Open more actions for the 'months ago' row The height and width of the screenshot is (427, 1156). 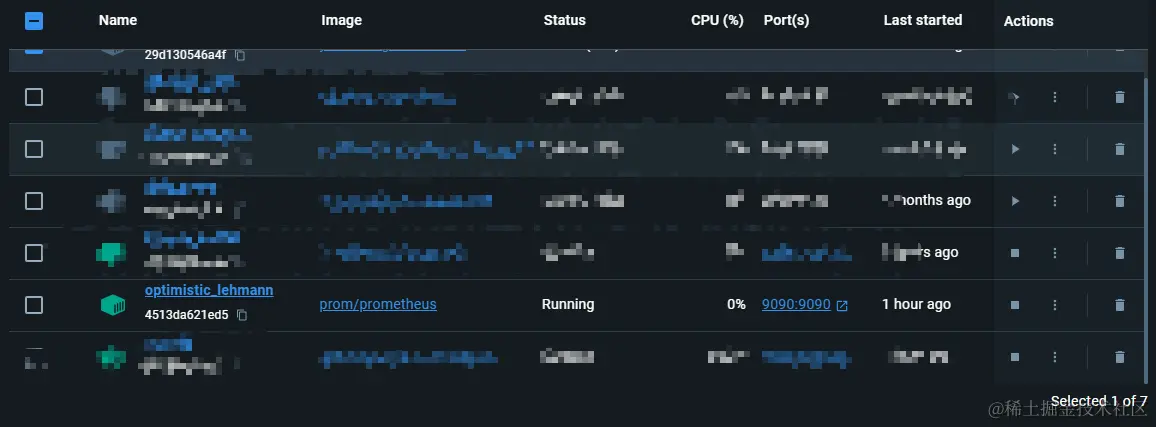click(x=1055, y=201)
